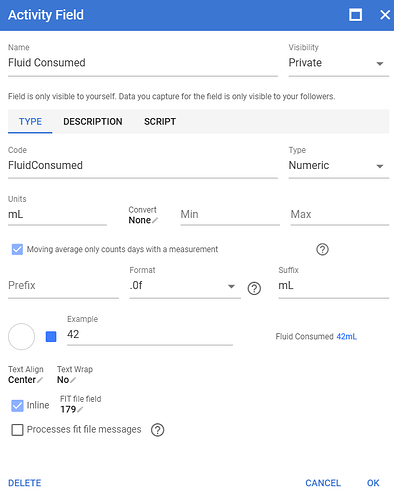Enable Processes fit file messages
This screenshot has height=499, width=394.
click(17, 430)
